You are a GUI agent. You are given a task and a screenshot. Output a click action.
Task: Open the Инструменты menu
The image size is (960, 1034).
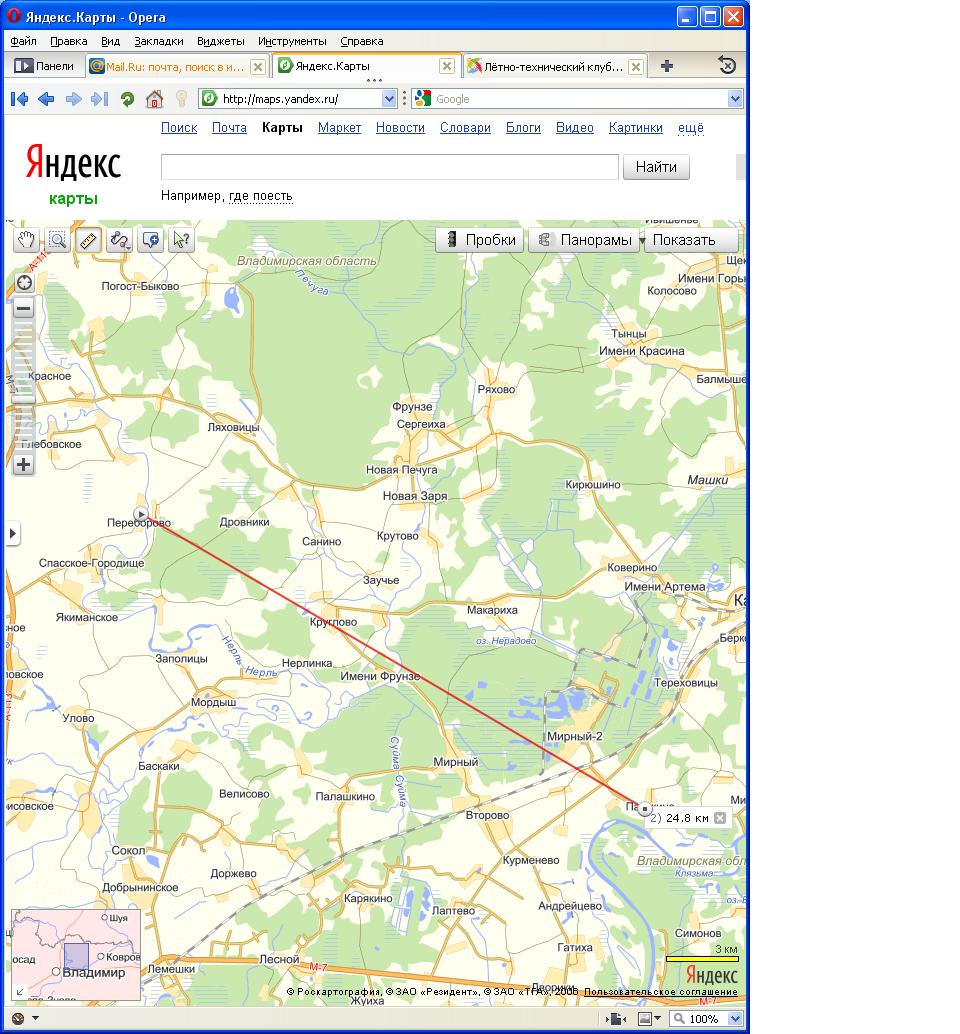(x=292, y=41)
